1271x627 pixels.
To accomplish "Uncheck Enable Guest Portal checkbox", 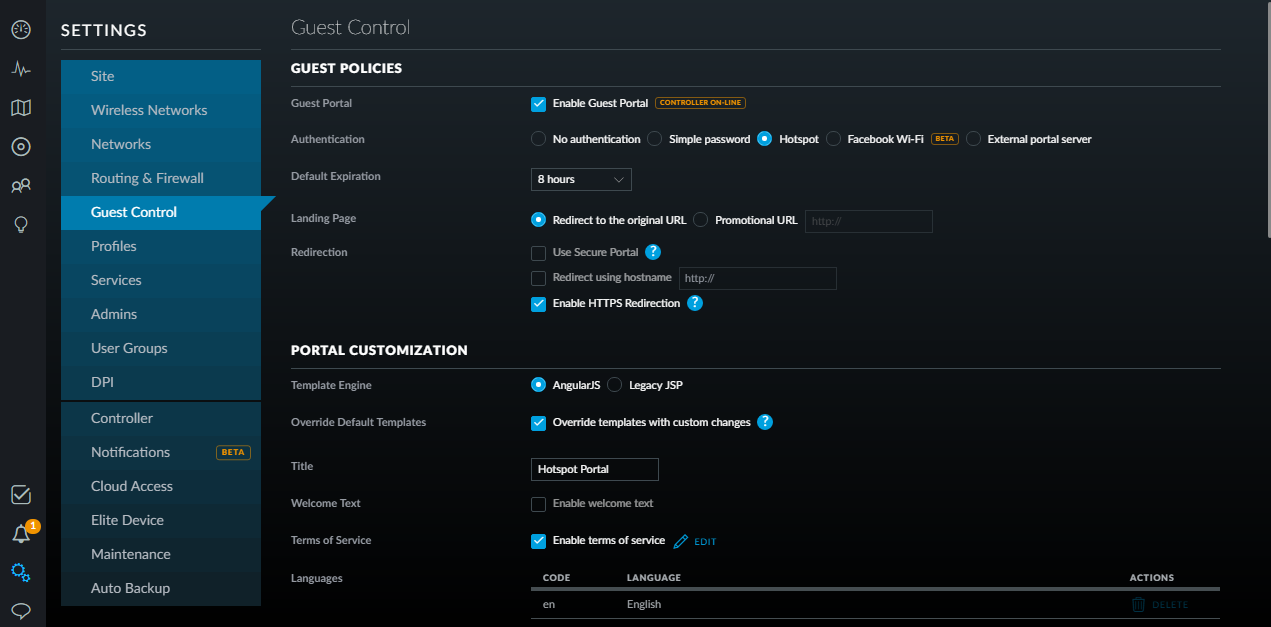I will (538, 103).
